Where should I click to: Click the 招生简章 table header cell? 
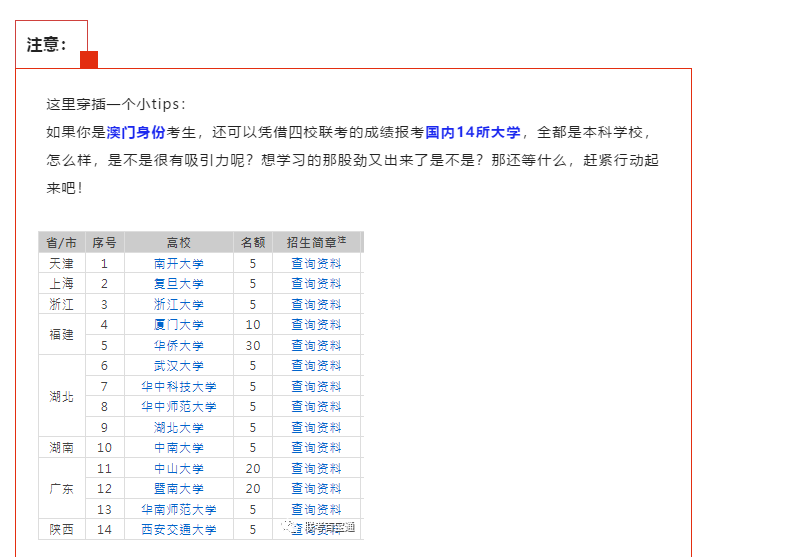pos(316,243)
